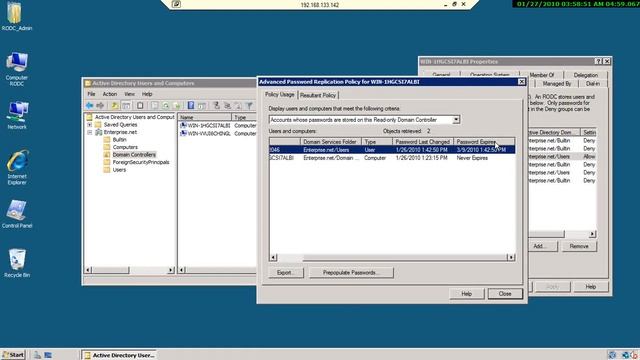
Task: Select the Builtin folder in tree
Action: pyautogui.click(x=119, y=140)
